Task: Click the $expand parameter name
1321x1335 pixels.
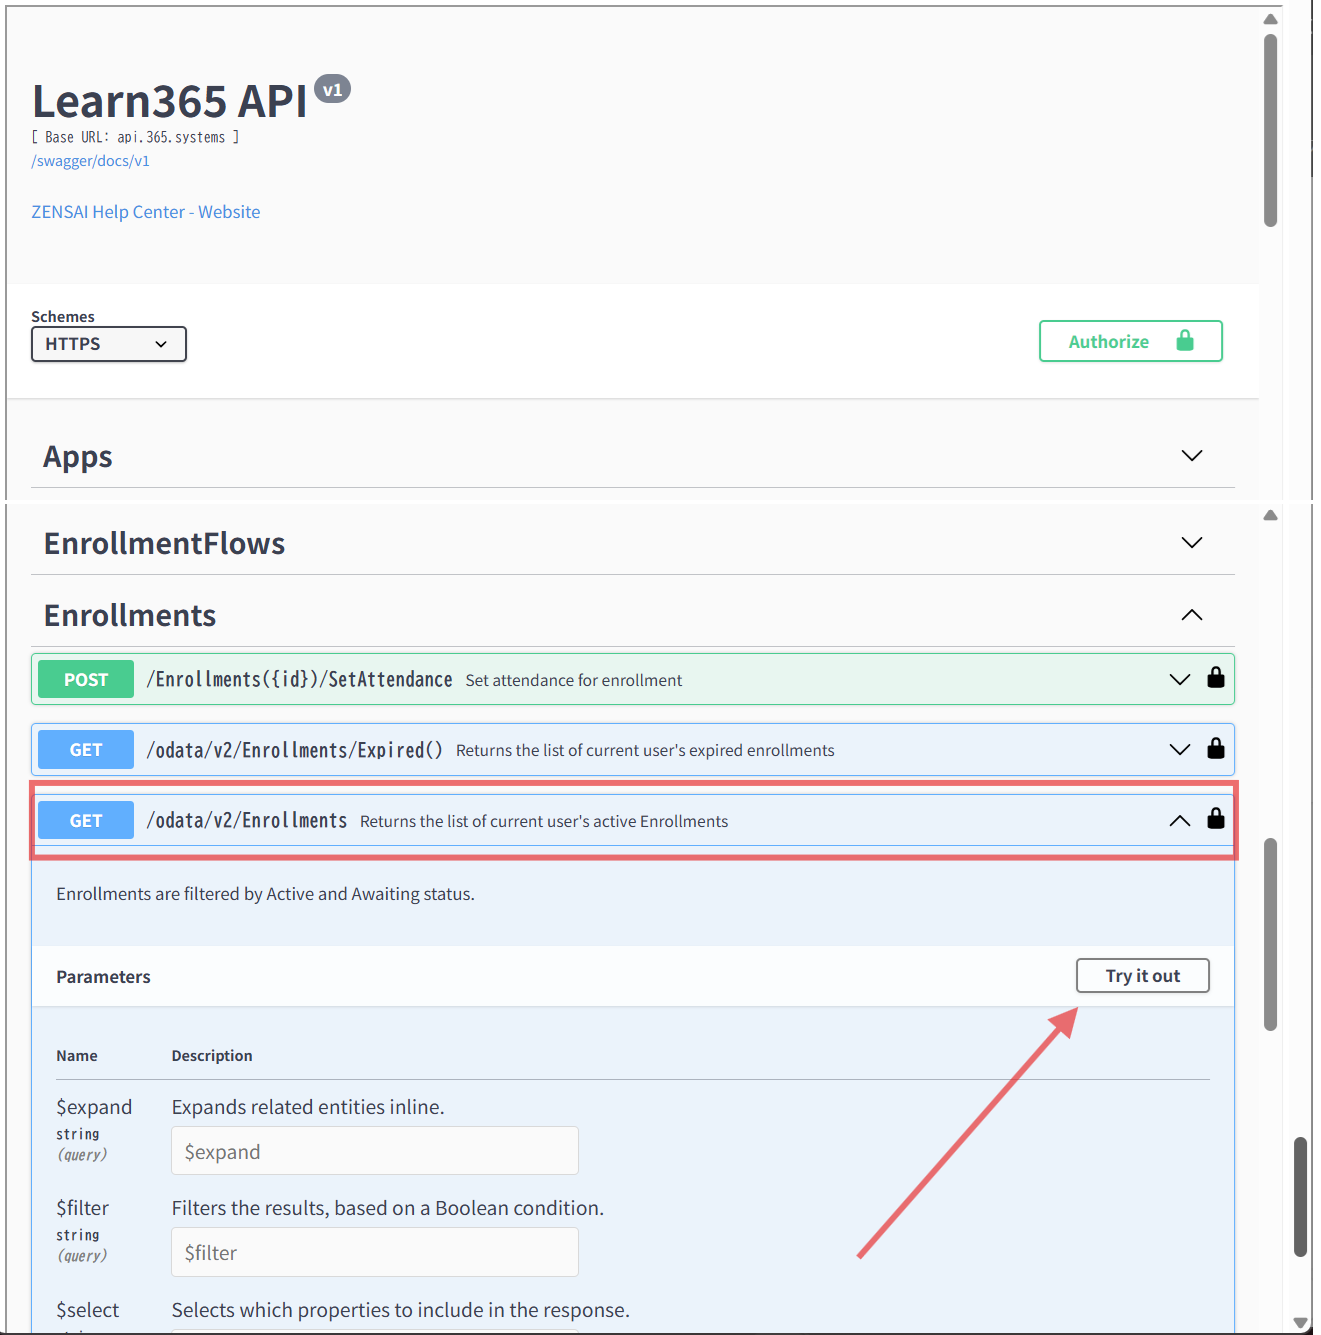Action: pyautogui.click(x=94, y=1107)
